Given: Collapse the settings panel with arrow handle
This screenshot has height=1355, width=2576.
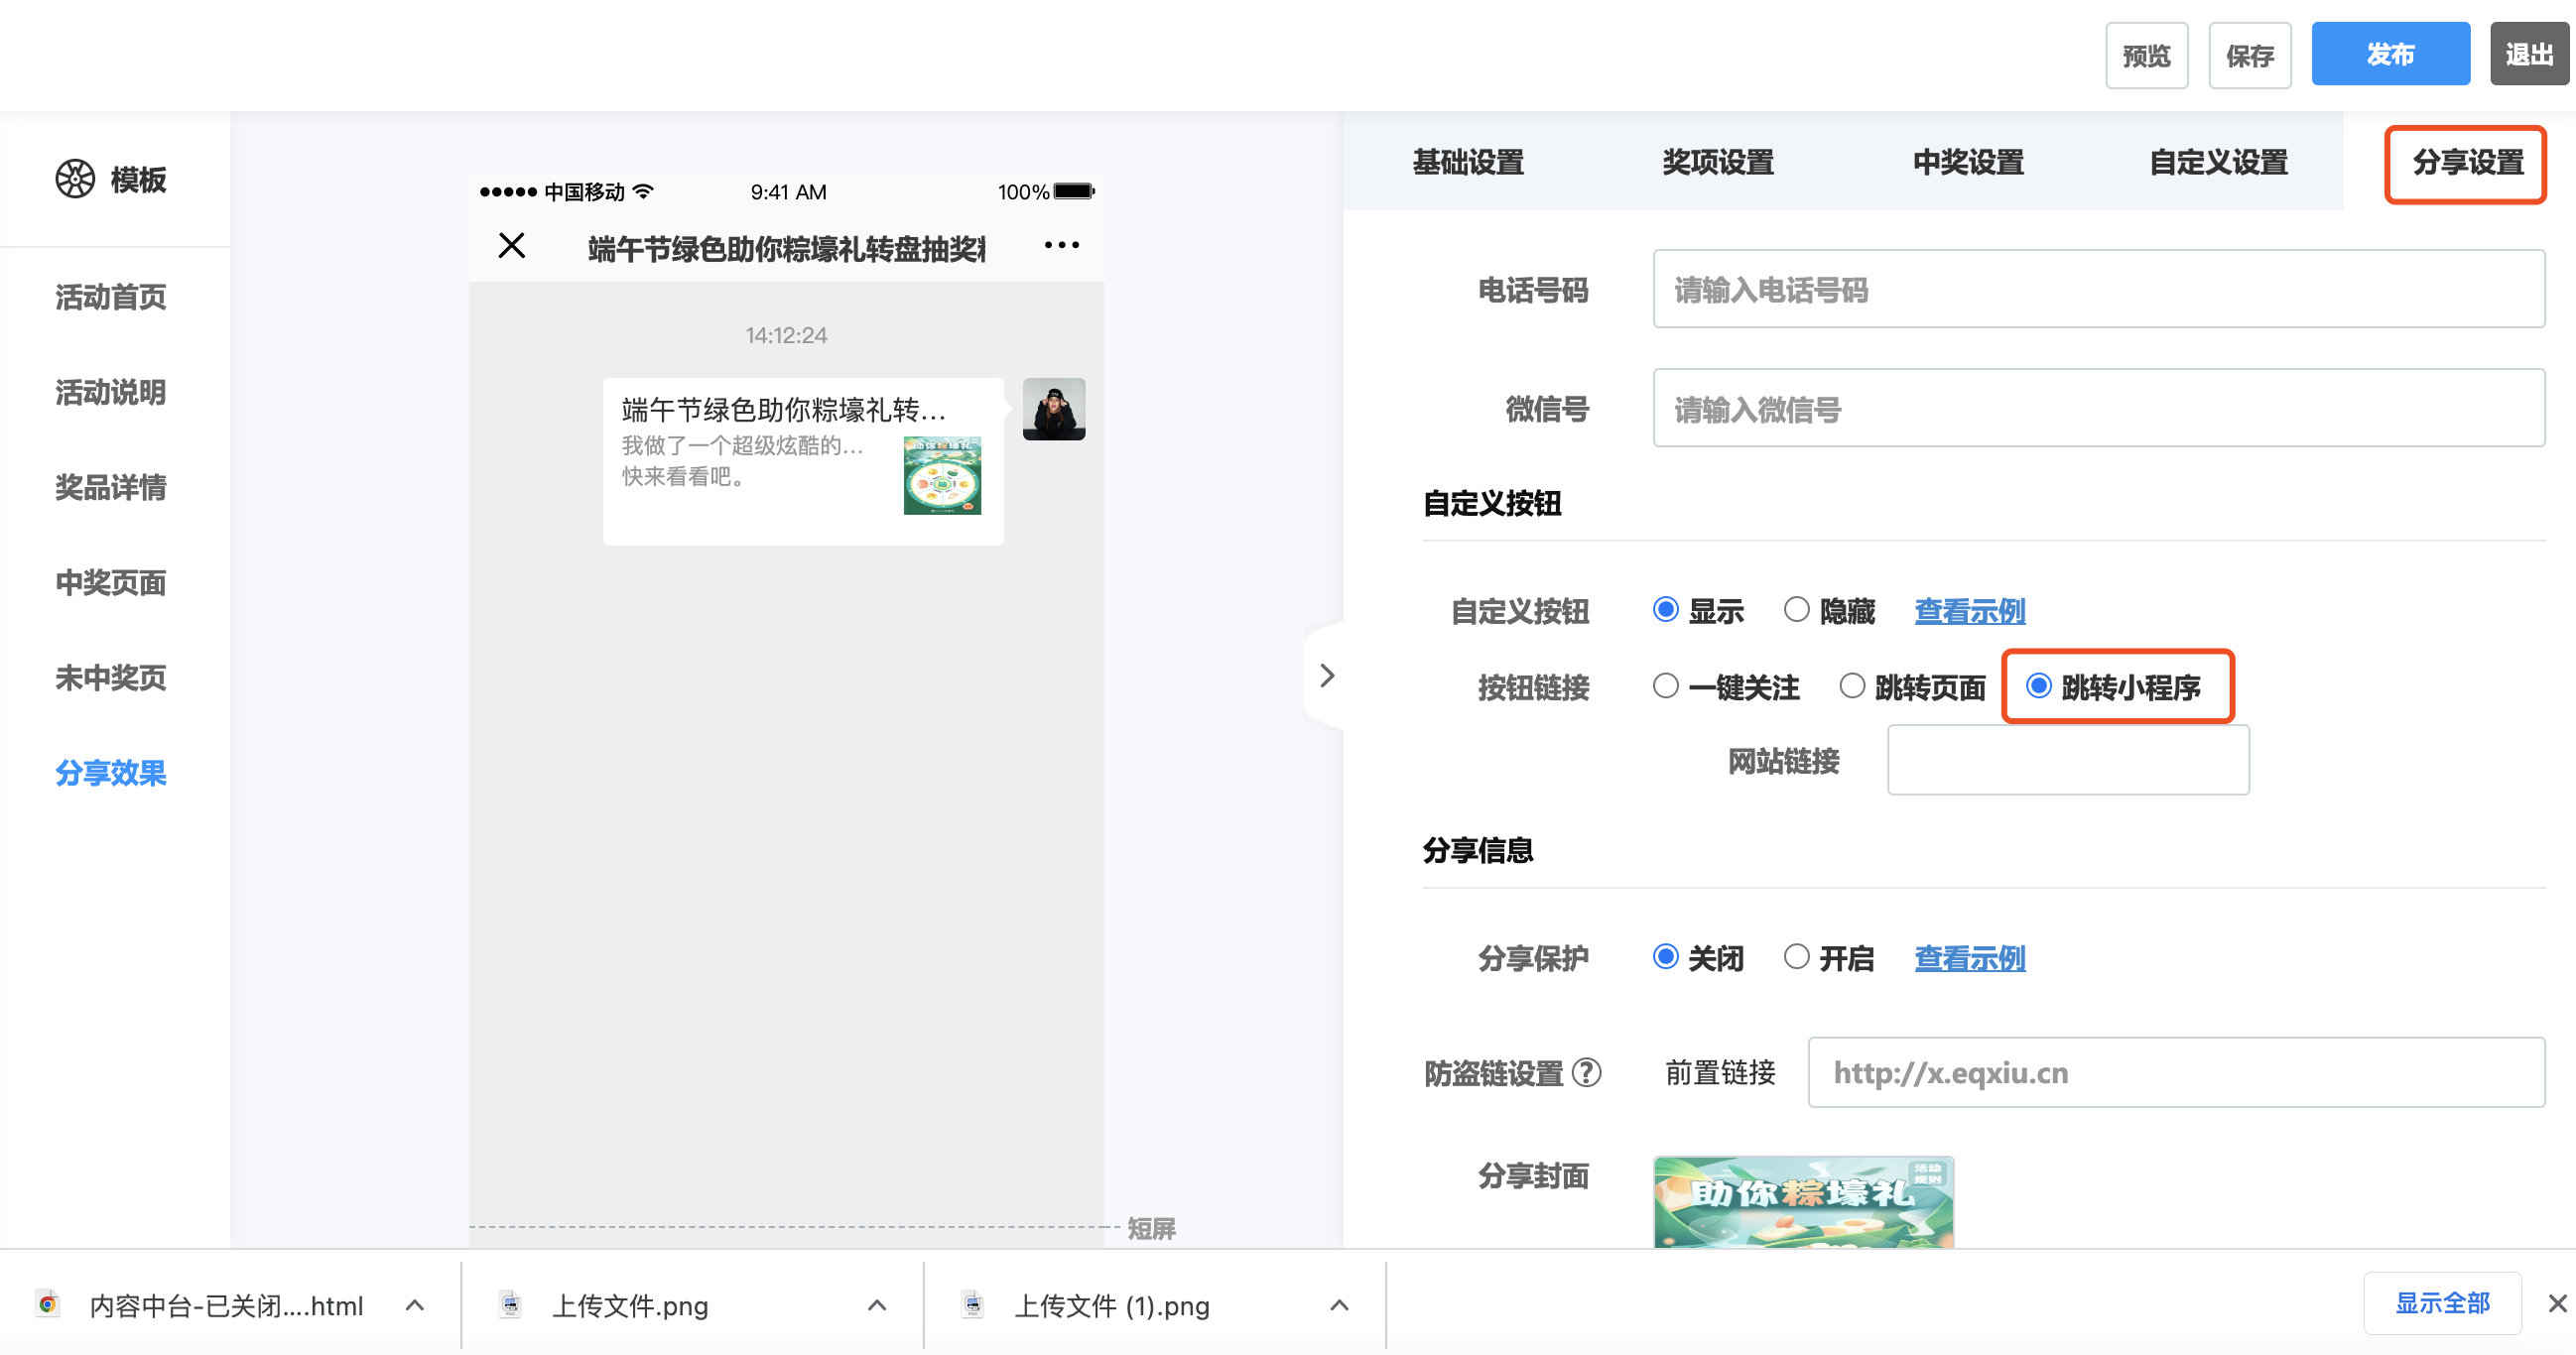Looking at the screenshot, I should point(1326,676).
